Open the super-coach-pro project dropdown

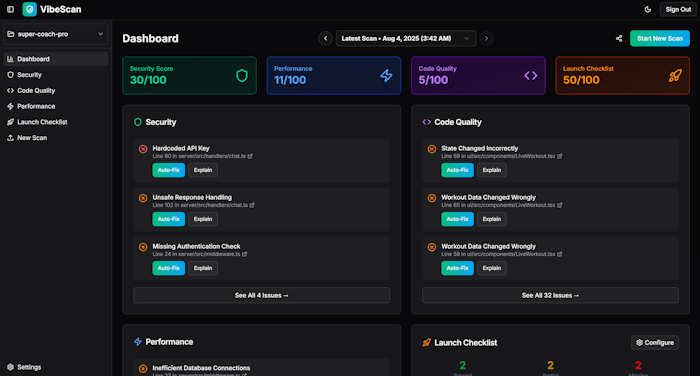tap(56, 34)
